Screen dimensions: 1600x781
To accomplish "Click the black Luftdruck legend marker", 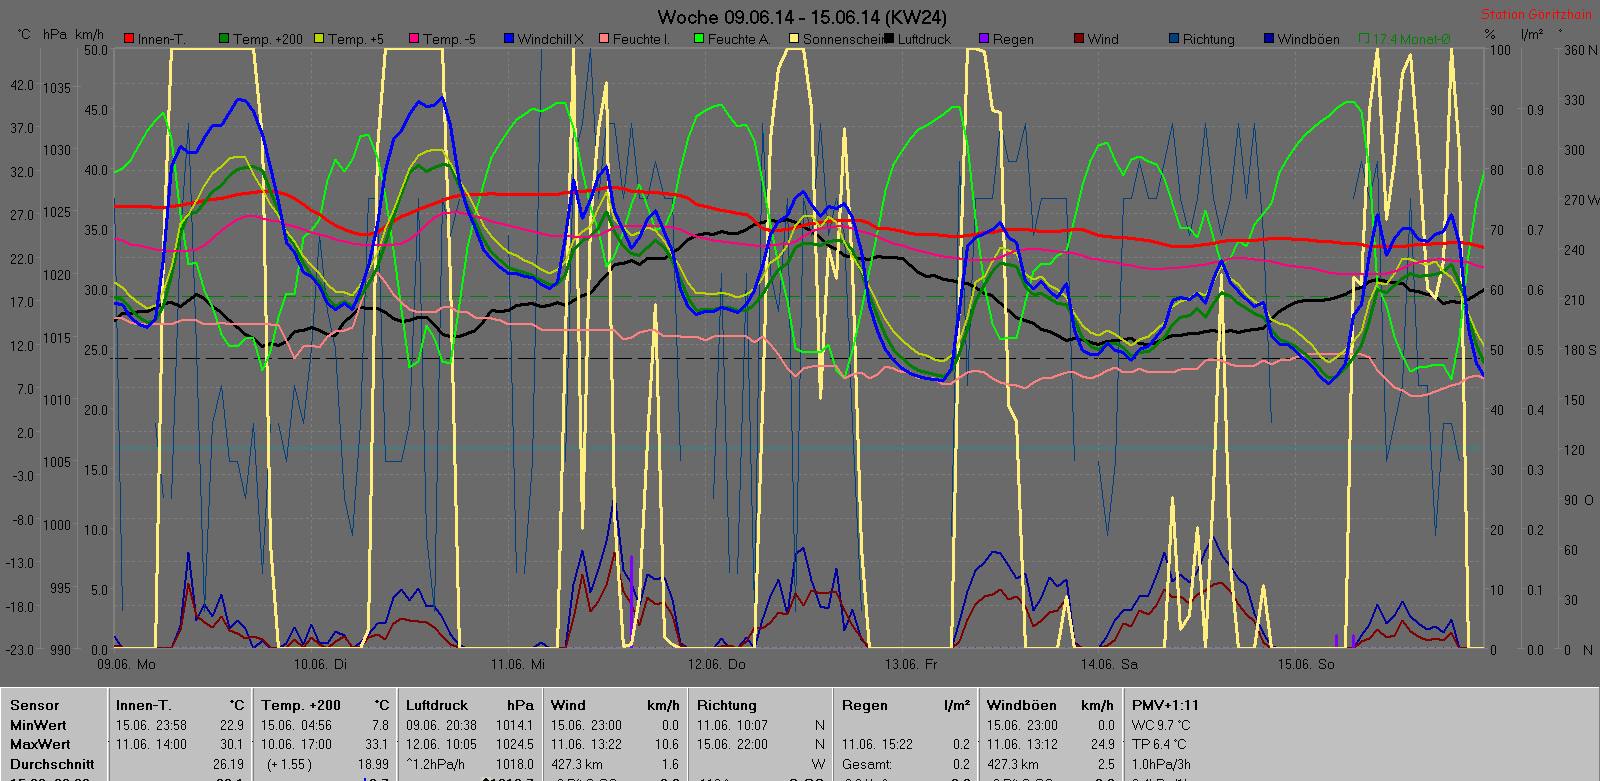I will (x=889, y=39).
